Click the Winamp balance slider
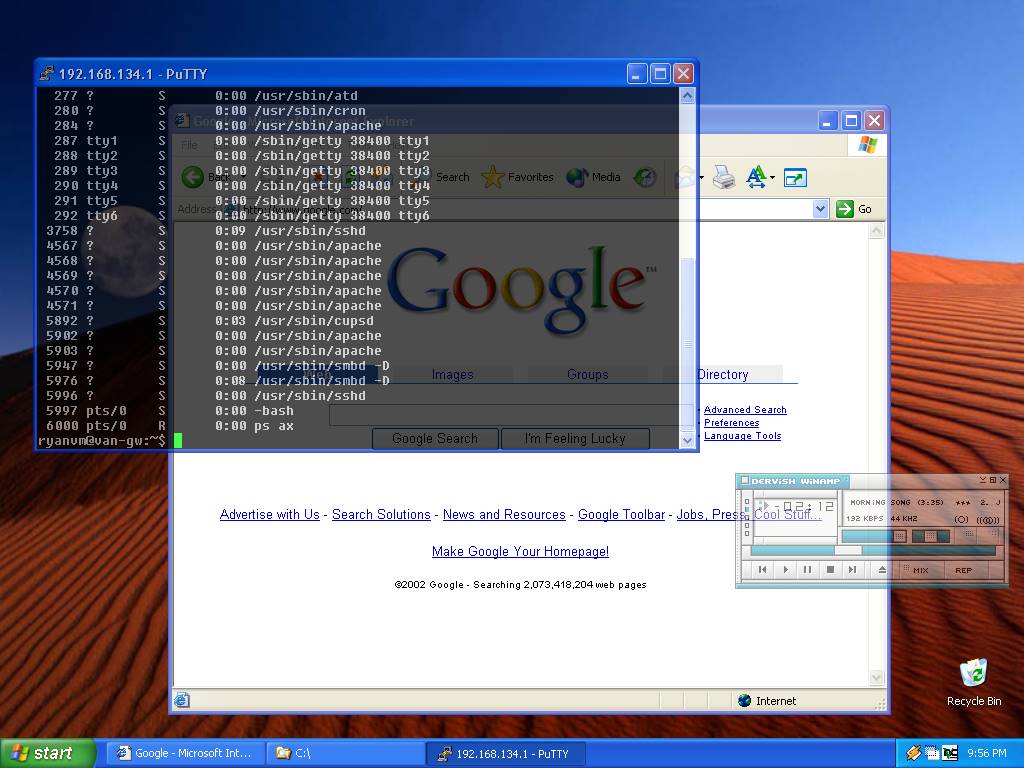Image resolution: width=1024 pixels, height=768 pixels. click(x=931, y=536)
